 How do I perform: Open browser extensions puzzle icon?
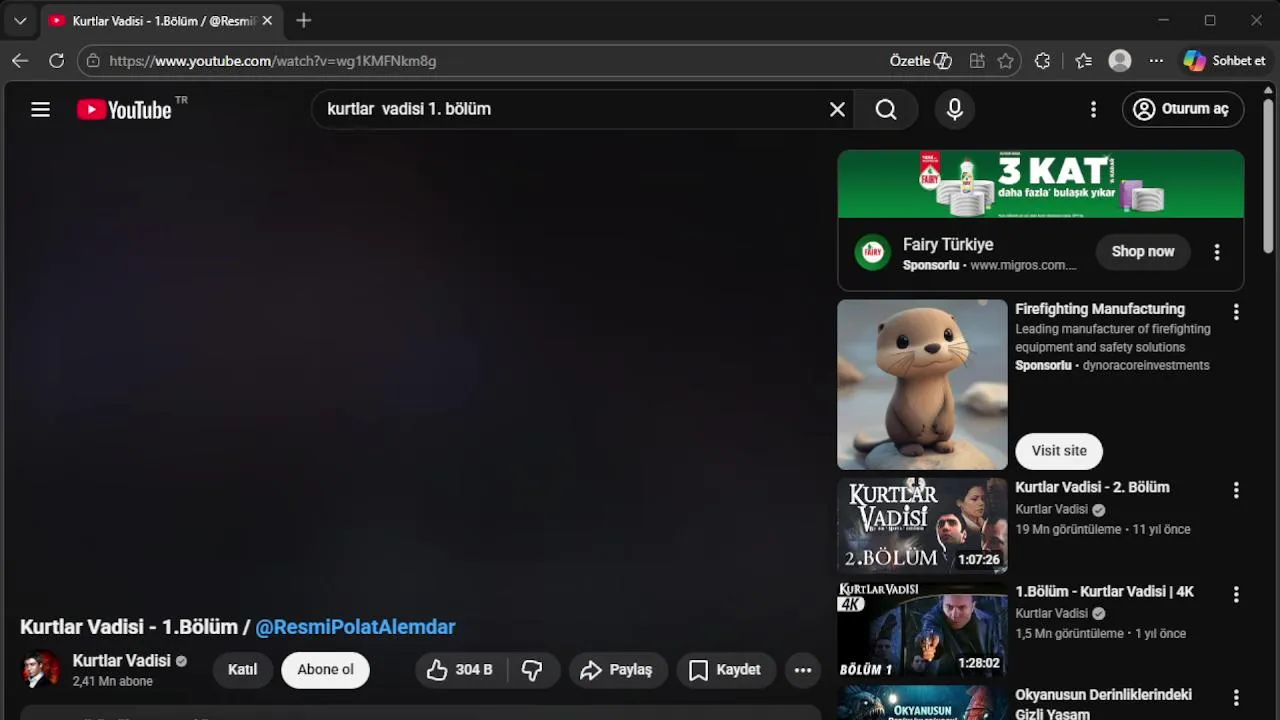tap(1042, 61)
